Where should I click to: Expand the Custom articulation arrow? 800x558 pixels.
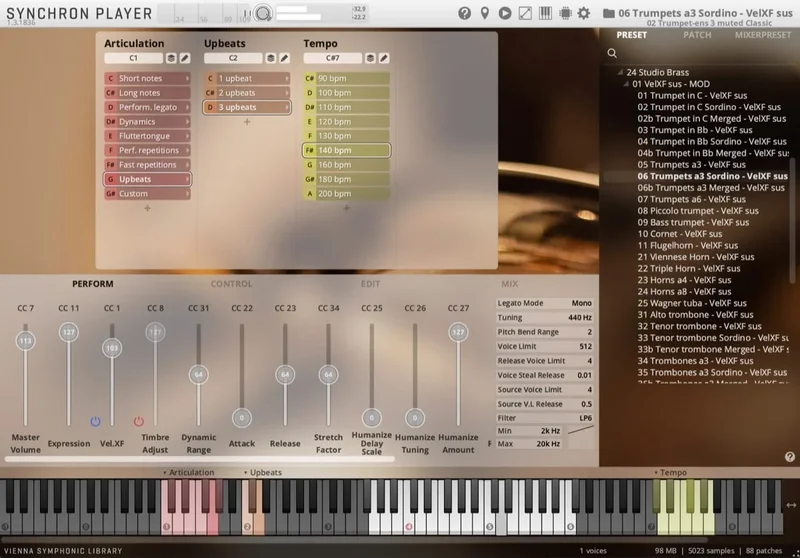[x=187, y=194]
